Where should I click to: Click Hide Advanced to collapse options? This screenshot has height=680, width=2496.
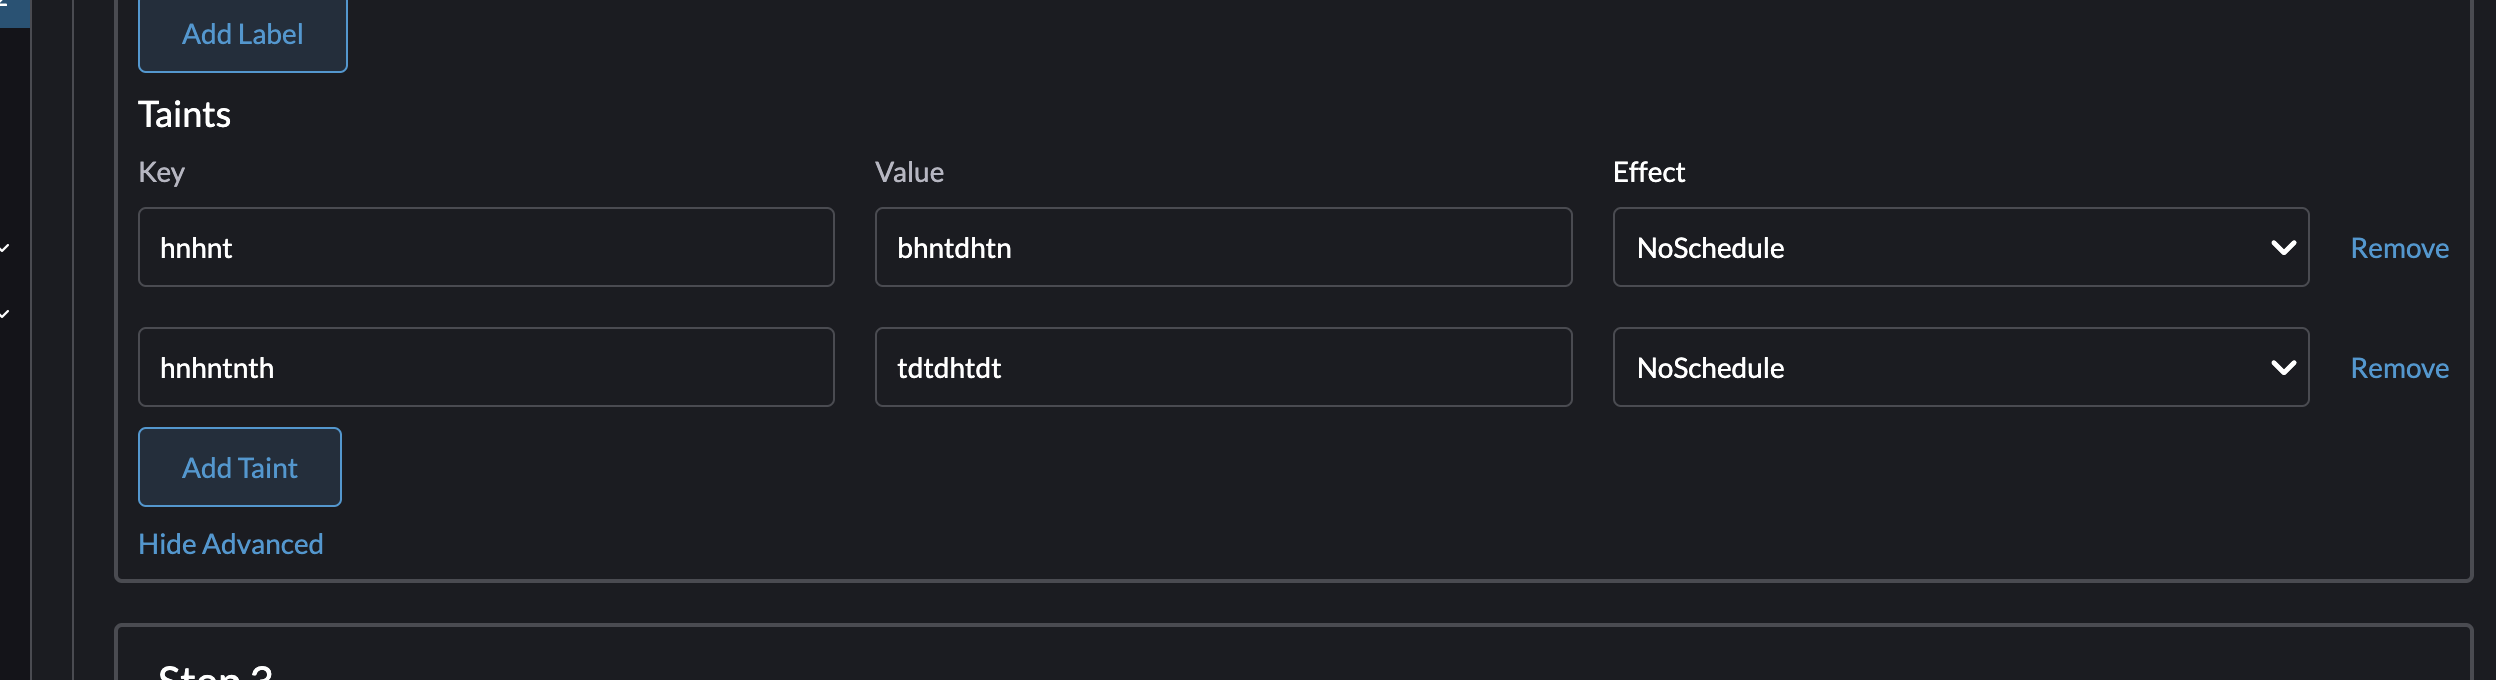point(231,543)
